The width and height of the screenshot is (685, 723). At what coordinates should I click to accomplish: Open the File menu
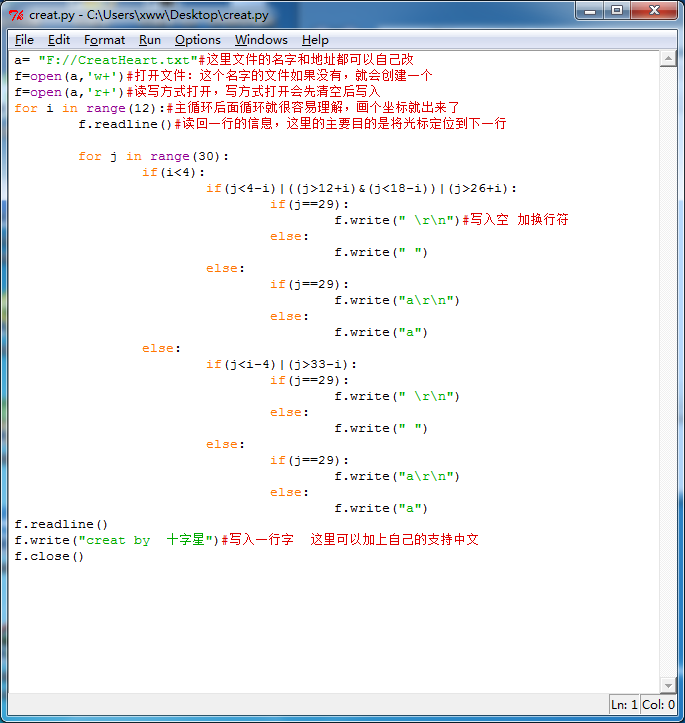24,40
